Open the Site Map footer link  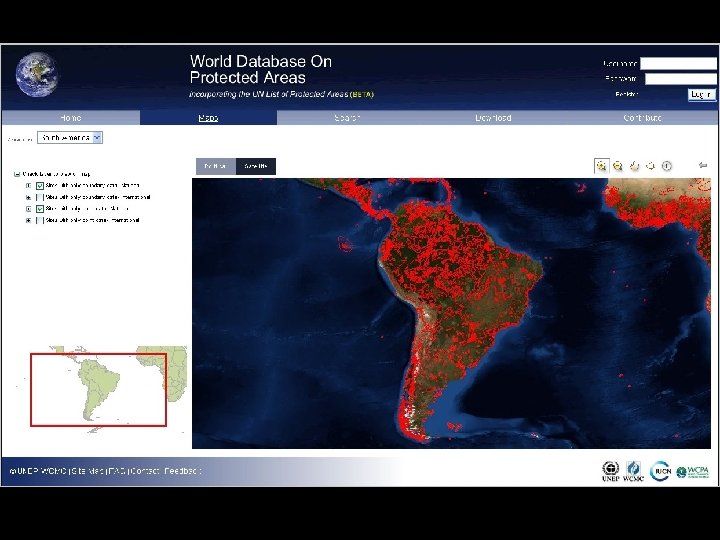coord(87,471)
